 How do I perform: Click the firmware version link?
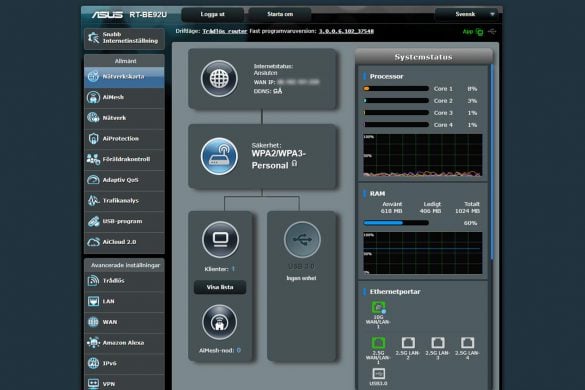click(346, 31)
